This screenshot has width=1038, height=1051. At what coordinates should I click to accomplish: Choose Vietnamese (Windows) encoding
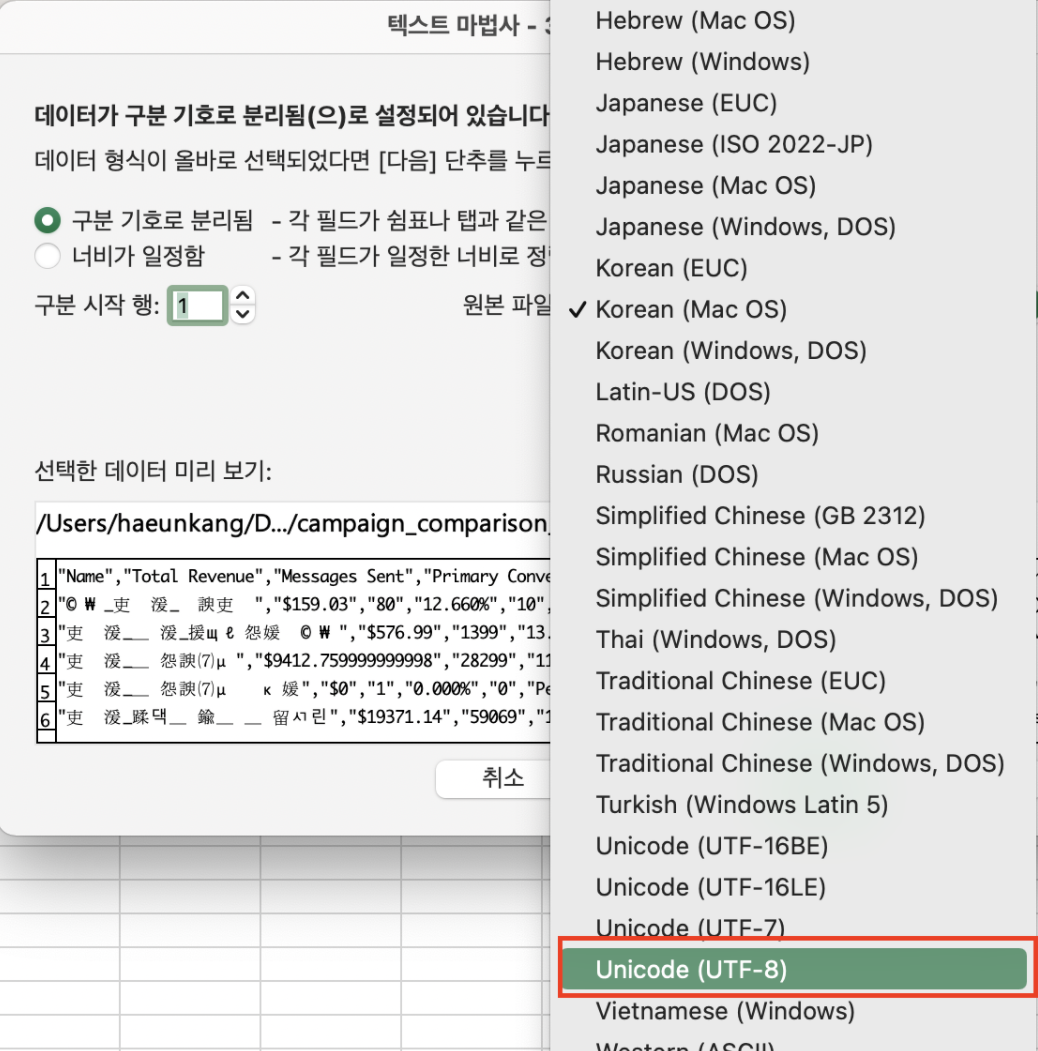[x=793, y=1011]
